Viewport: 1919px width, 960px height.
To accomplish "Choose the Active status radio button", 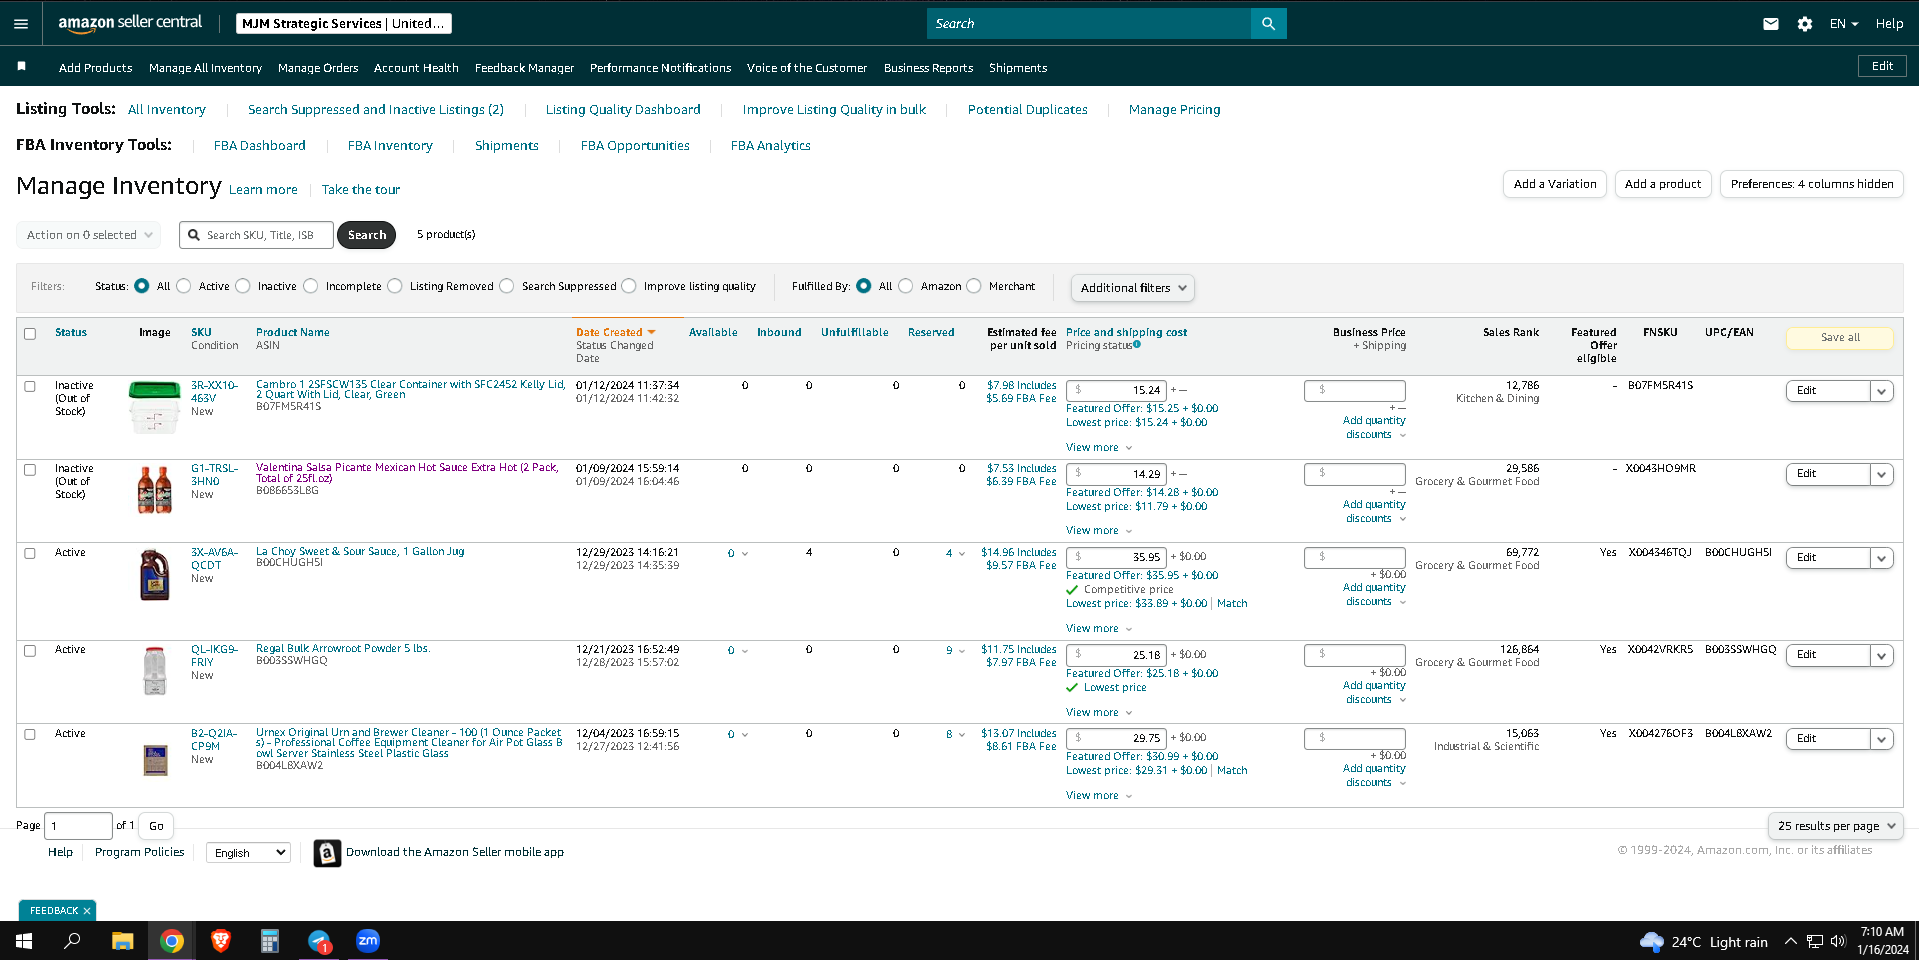I will click(184, 286).
